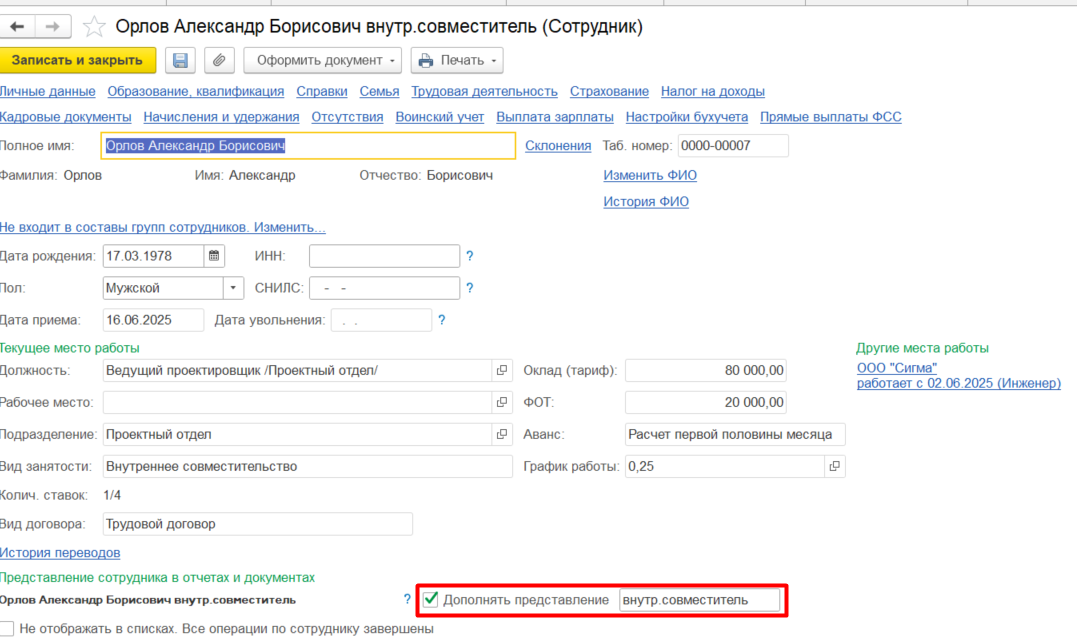Go to Начисления и удержания section
The width and height of the screenshot is (1077, 643).
(x=221, y=117)
